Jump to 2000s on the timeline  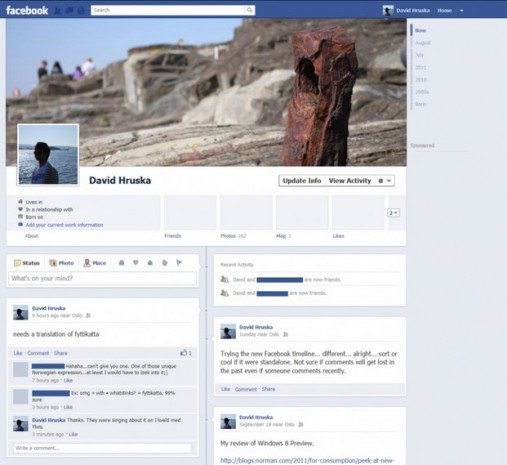coord(422,92)
